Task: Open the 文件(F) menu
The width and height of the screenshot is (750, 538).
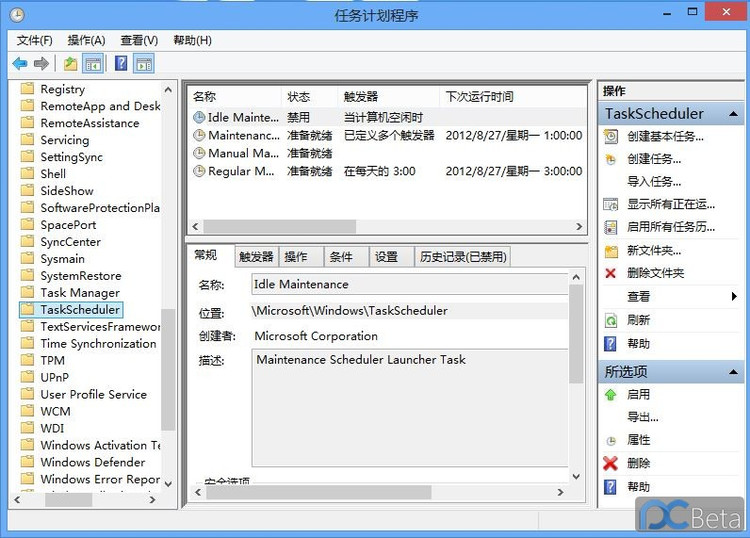Action: pos(34,40)
